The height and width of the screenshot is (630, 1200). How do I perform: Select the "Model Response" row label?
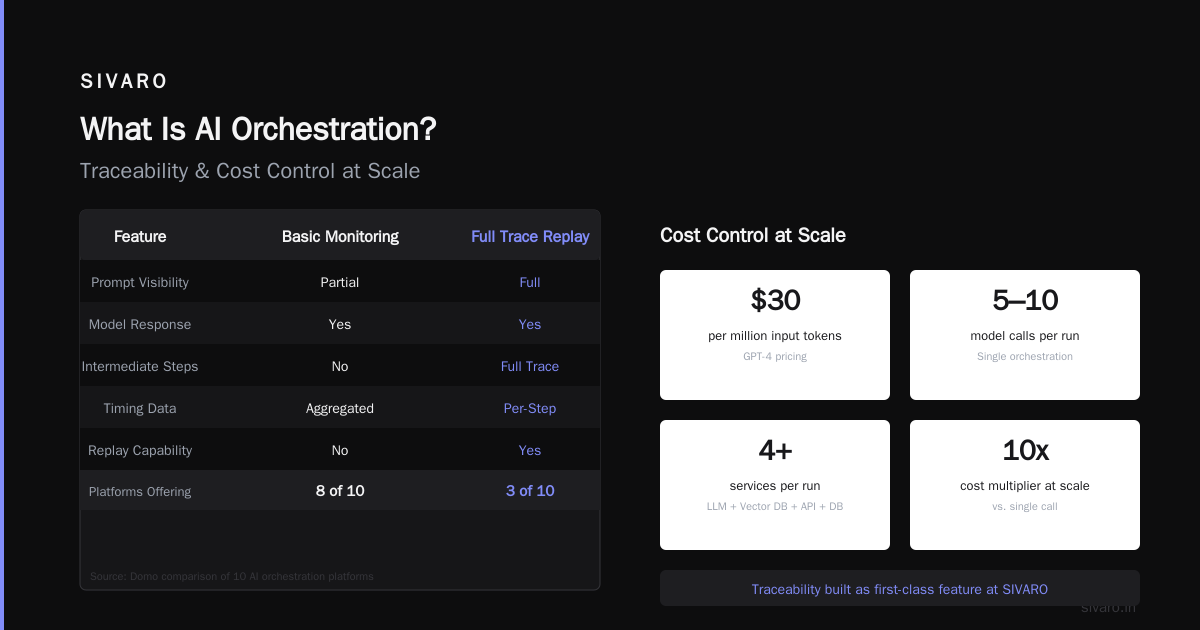140,325
